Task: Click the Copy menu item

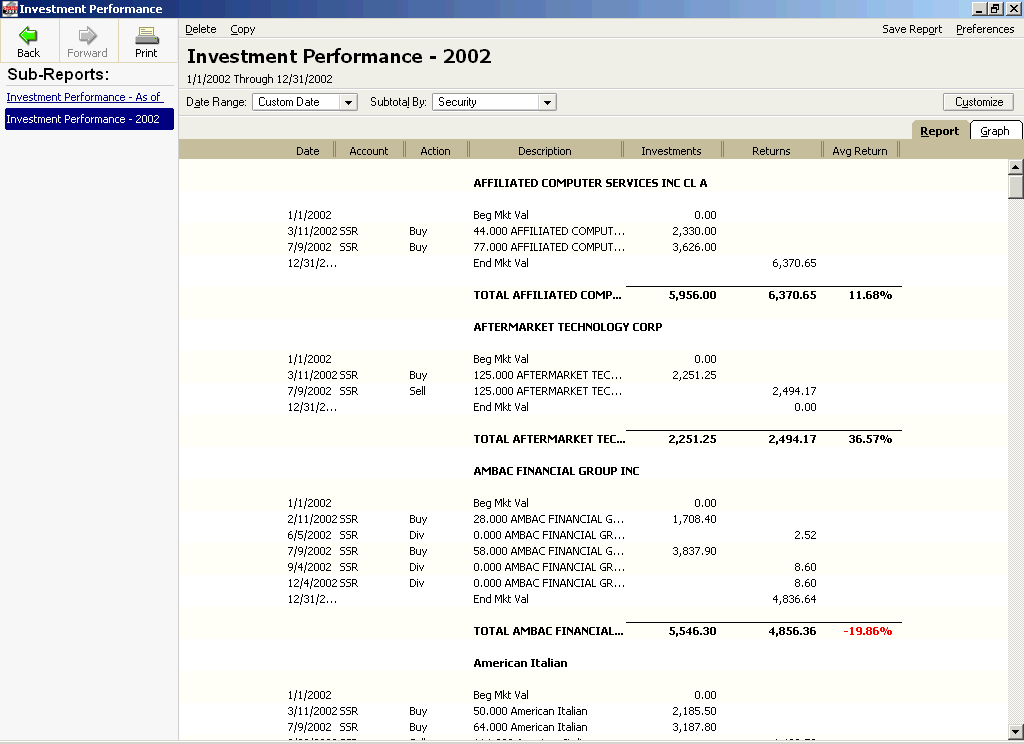Action: 242,29
